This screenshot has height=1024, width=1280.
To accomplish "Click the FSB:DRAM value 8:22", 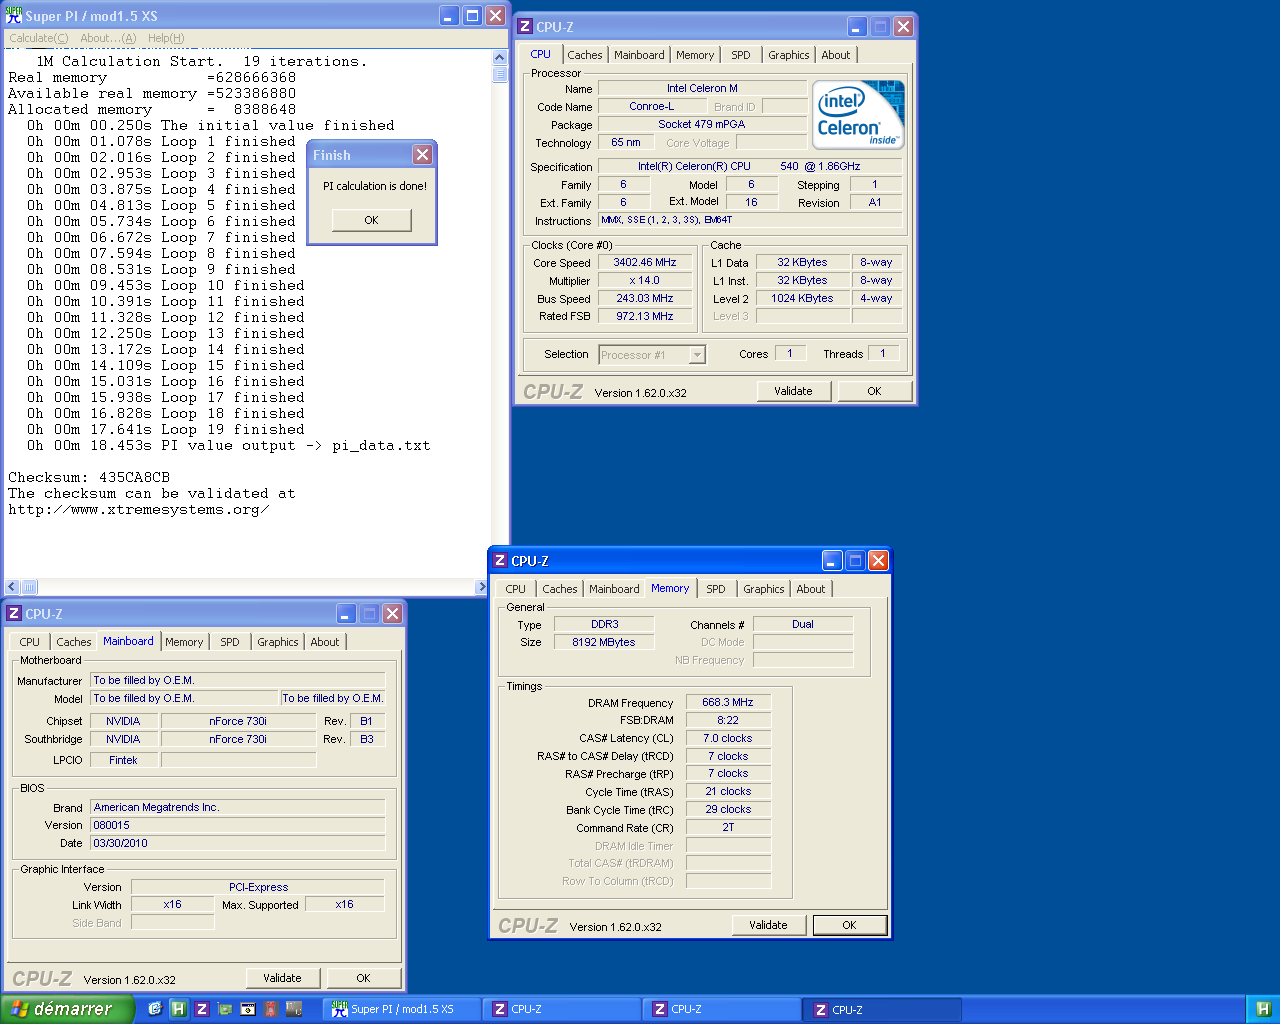I will 728,720.
